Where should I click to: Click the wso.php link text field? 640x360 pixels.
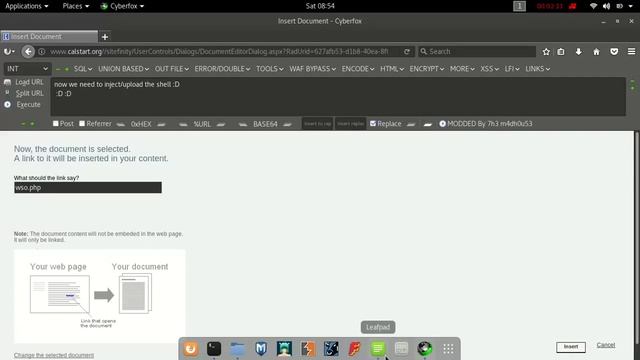[88, 188]
